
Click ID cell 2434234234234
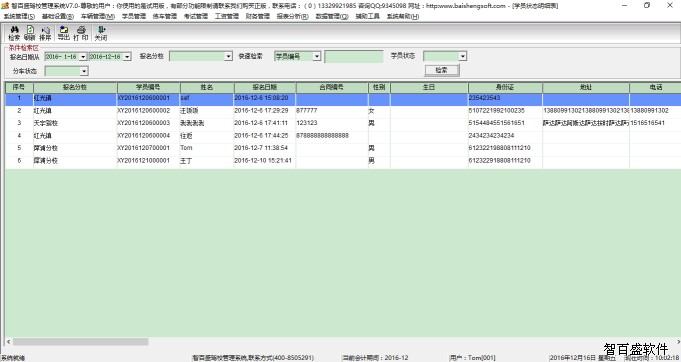[x=505, y=136]
